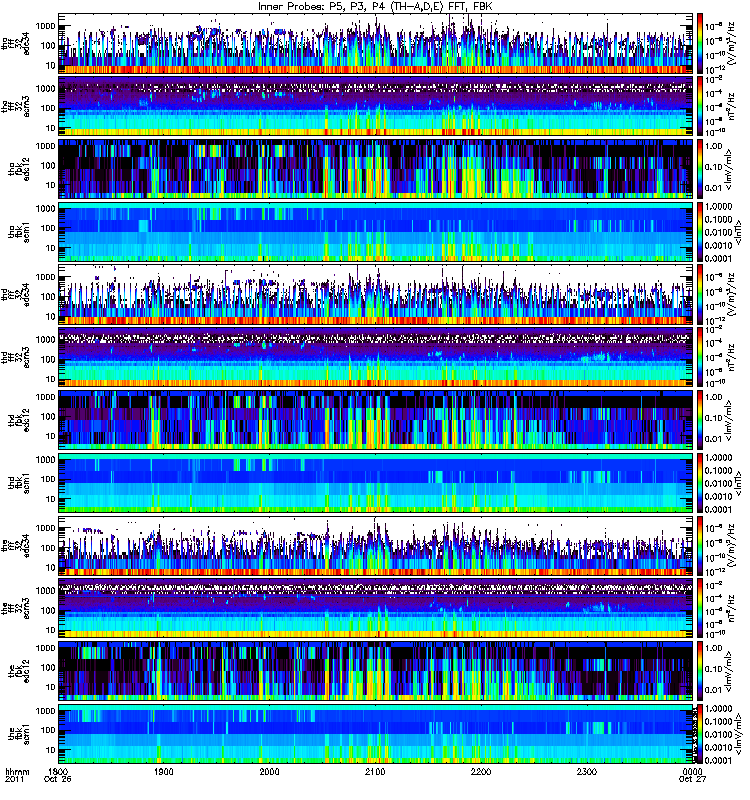The image size is (750, 800).
Task: Select the tha fff 32 scm3 spectrogram panel
Action: 376,106
